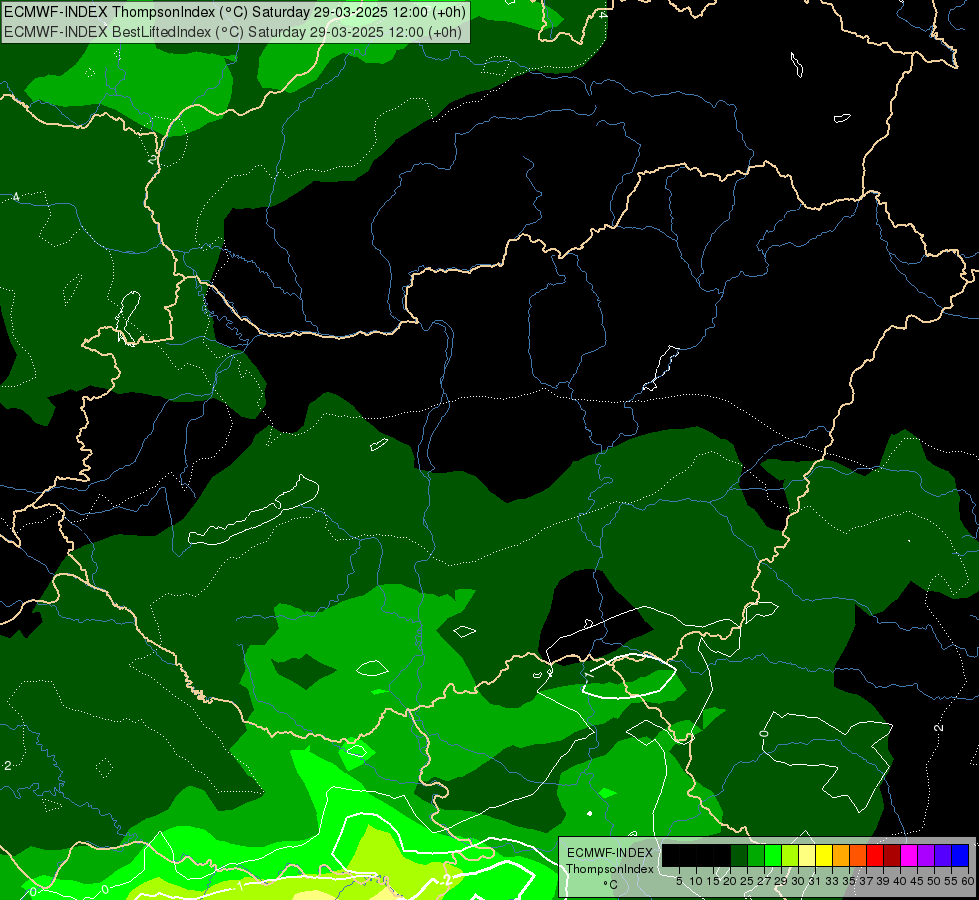Click the BestLiftedIndex title line at top

coord(233,32)
